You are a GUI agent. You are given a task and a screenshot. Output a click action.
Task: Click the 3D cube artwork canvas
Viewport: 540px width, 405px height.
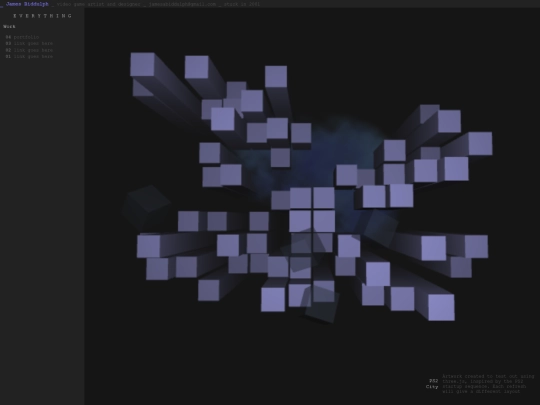coord(312,207)
